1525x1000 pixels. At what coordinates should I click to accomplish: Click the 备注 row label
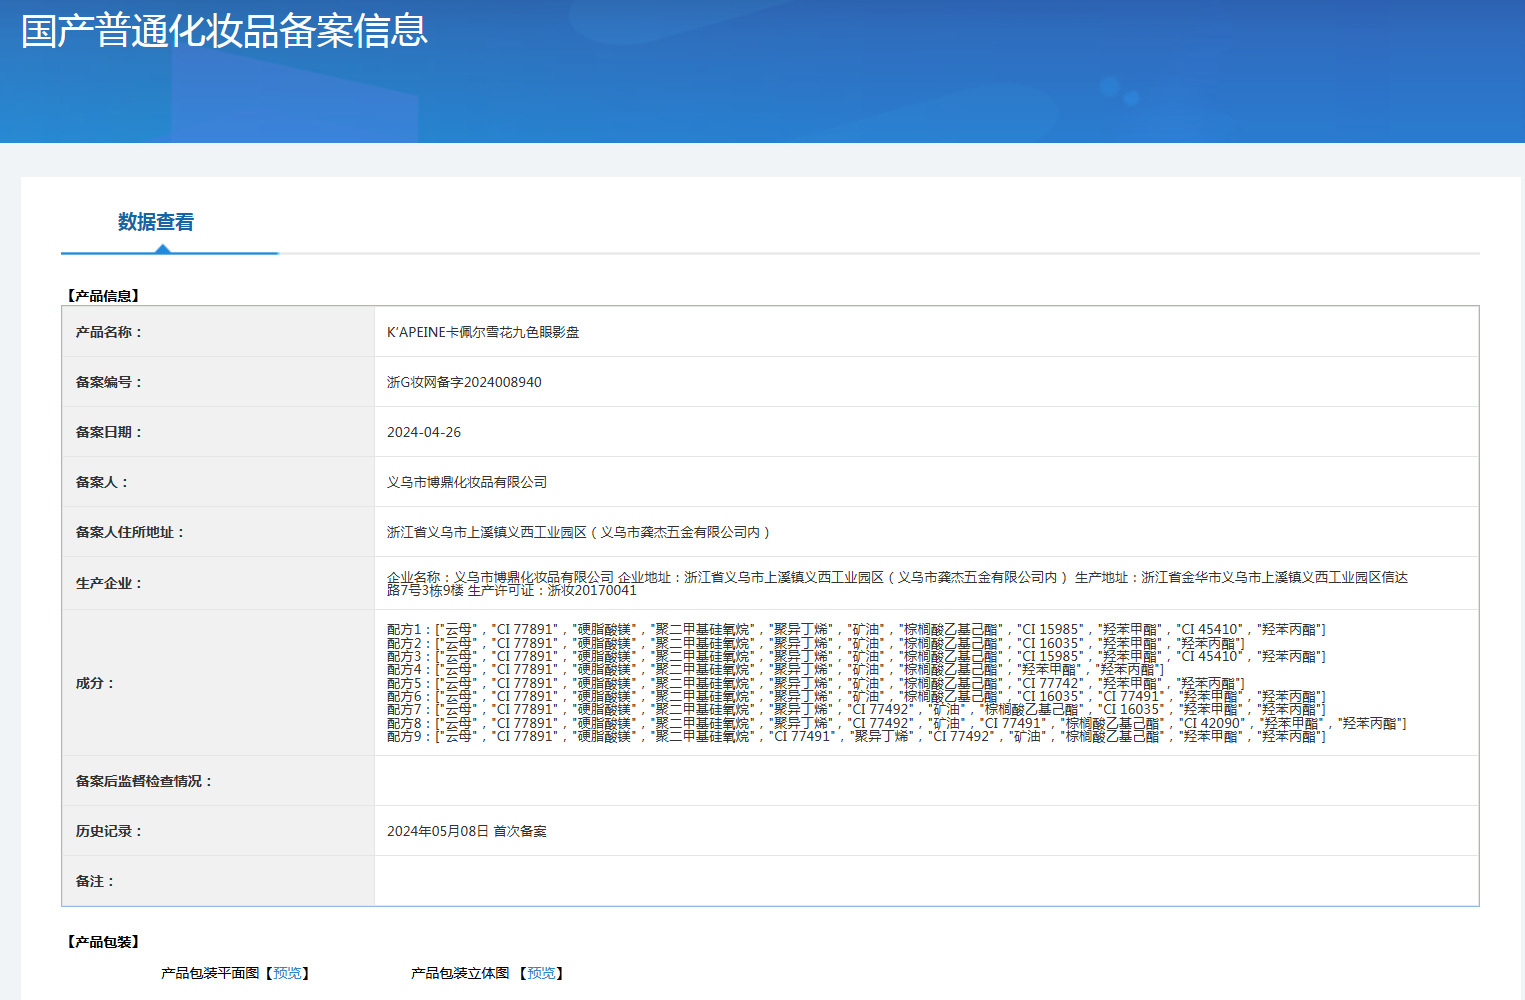tap(95, 881)
